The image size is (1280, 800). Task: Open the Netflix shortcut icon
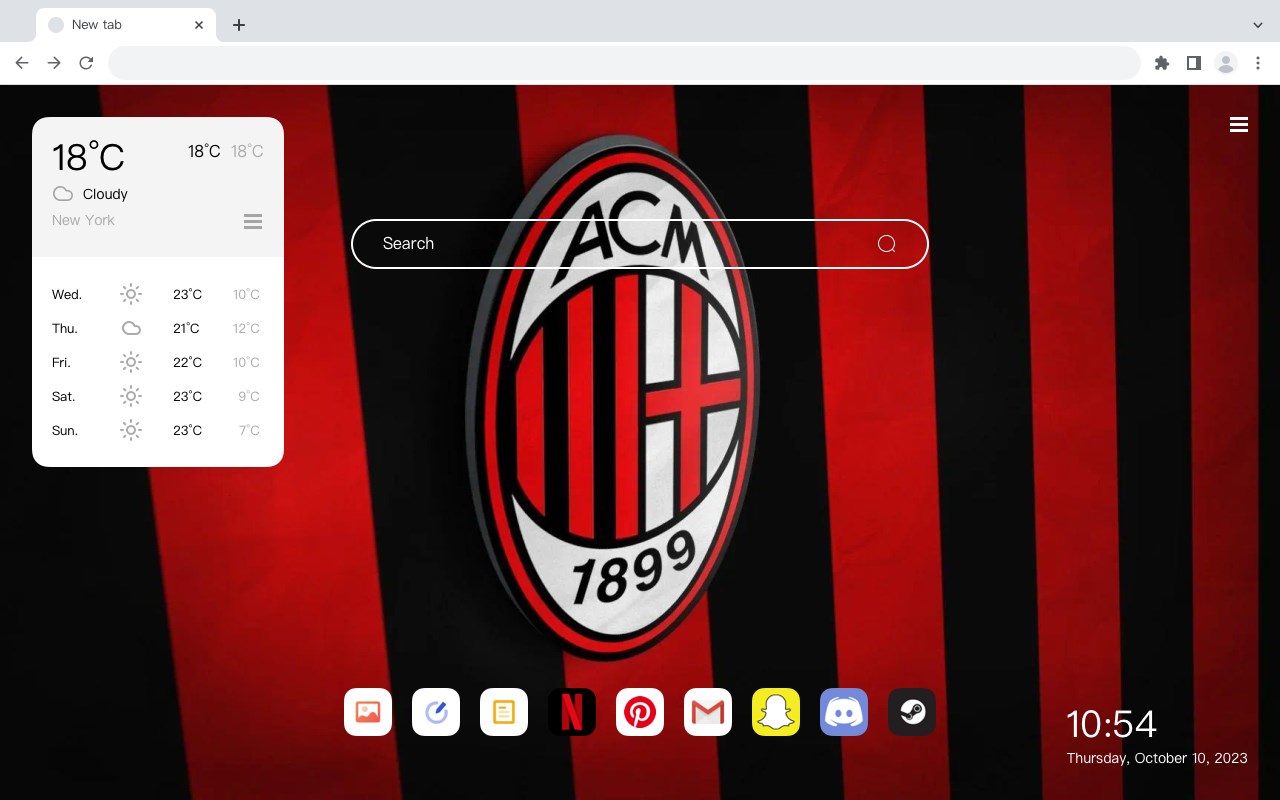coord(572,712)
